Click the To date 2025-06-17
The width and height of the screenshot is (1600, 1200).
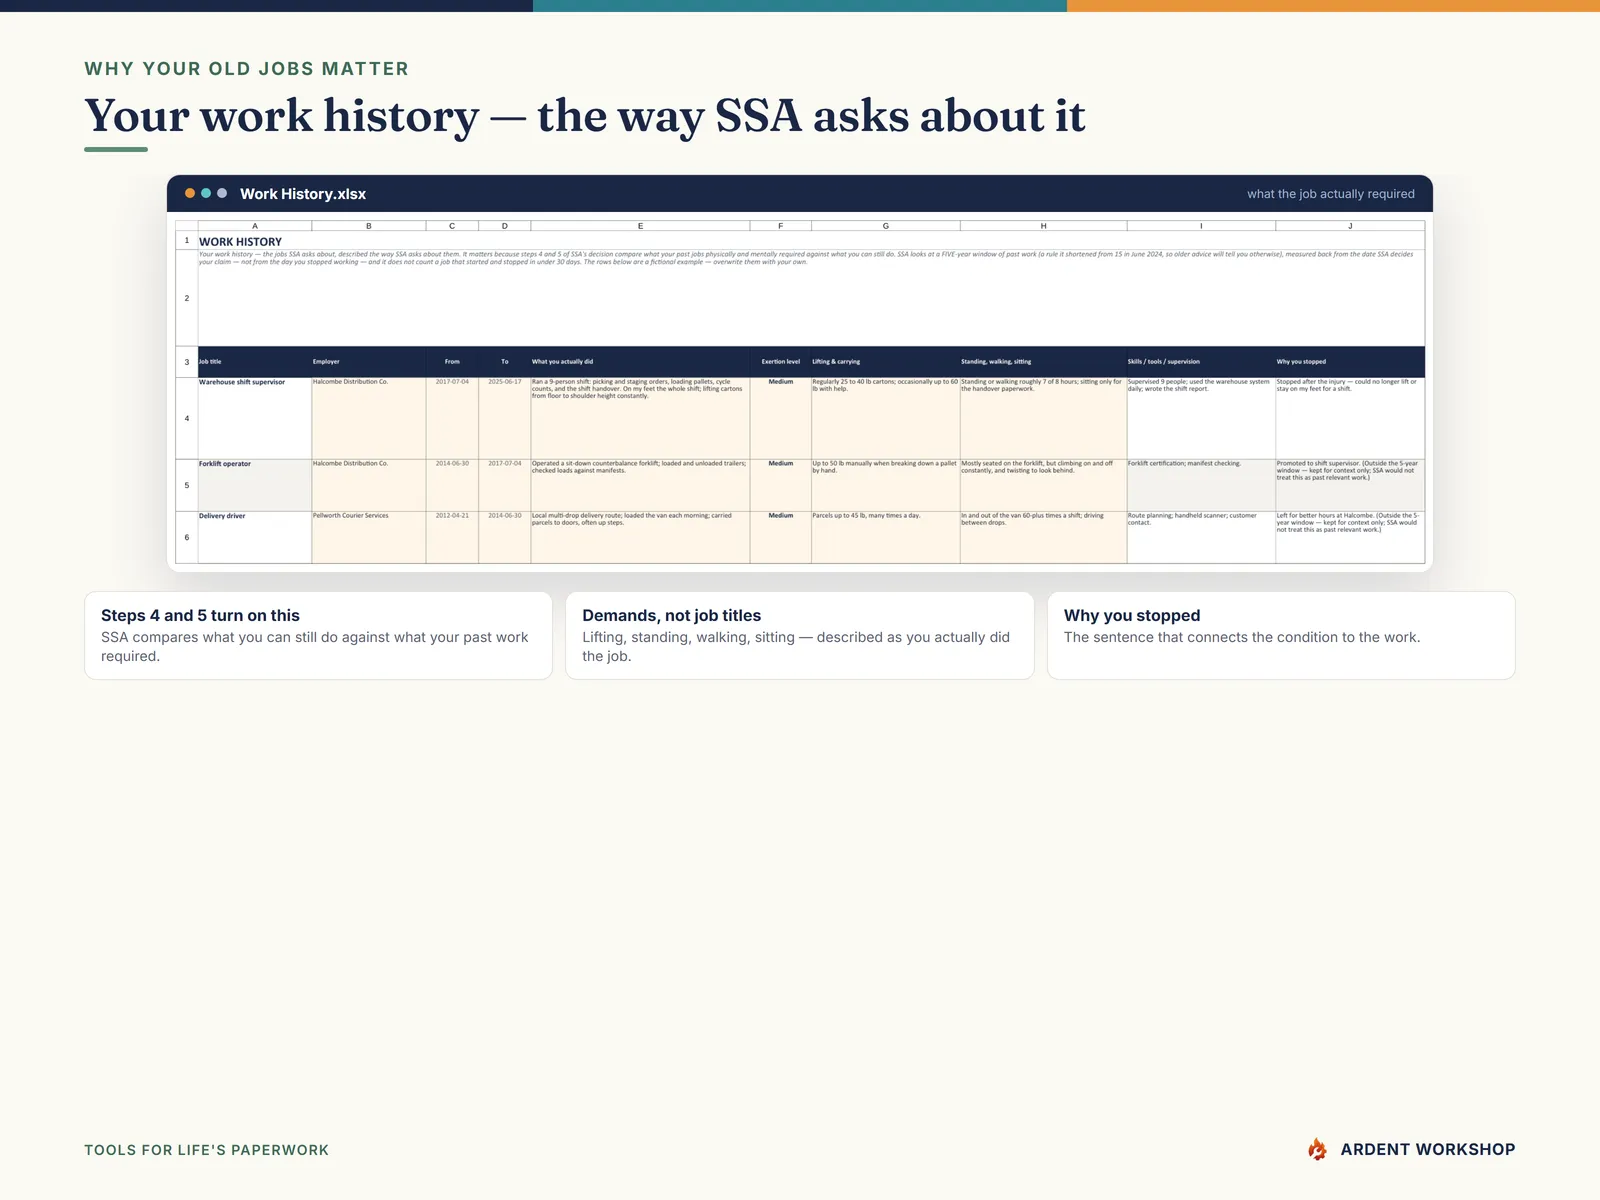click(505, 418)
